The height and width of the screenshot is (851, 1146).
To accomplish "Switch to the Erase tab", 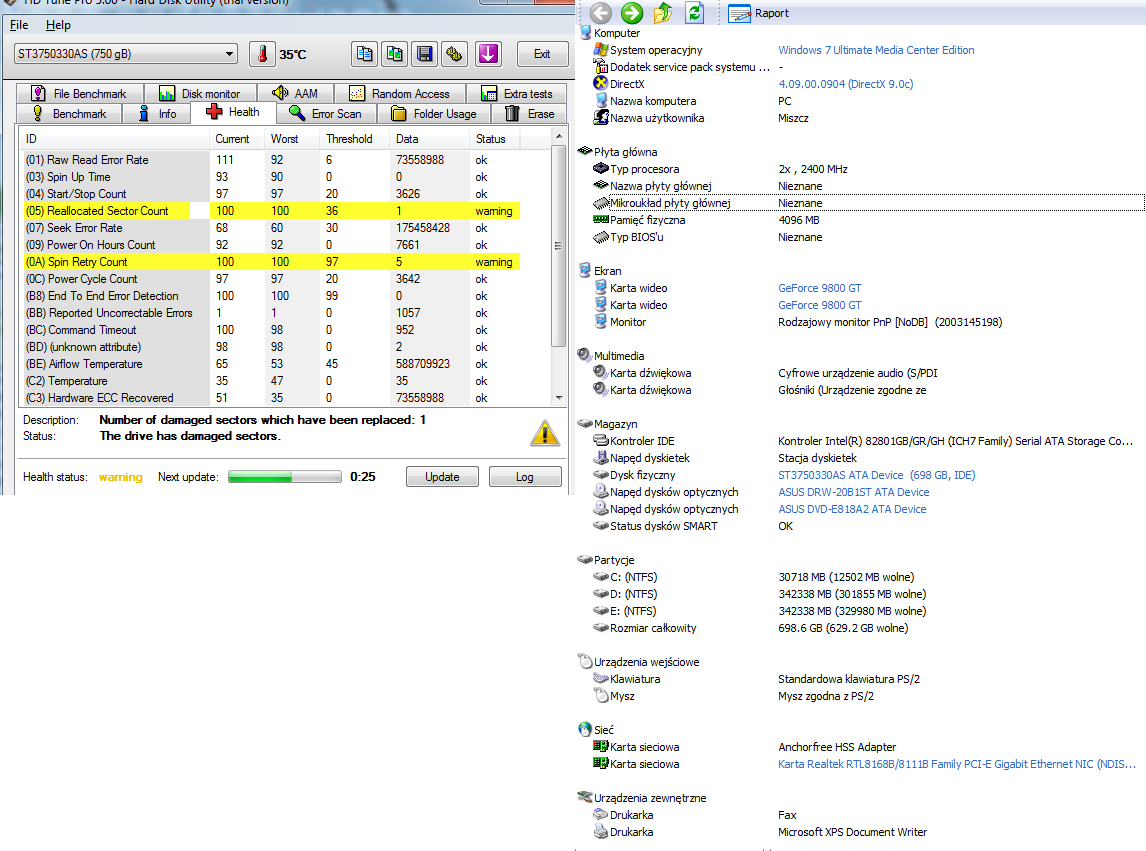I will point(529,114).
